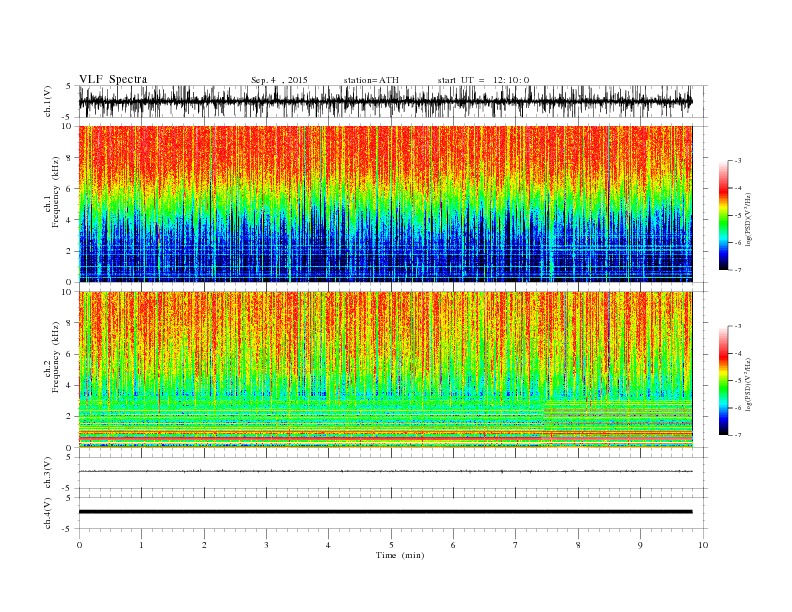Click the 6 kHz tick label on ch.2 spectrogram

pos(70,354)
